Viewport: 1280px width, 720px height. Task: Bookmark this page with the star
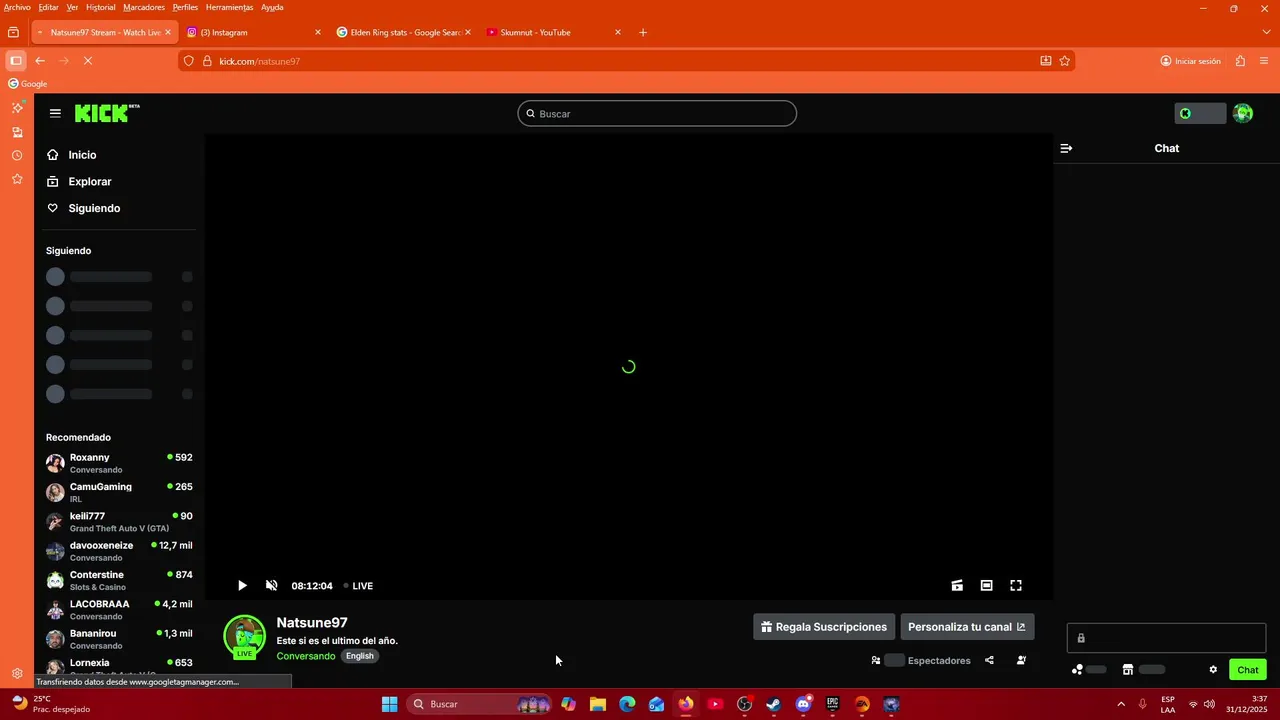click(x=1065, y=61)
